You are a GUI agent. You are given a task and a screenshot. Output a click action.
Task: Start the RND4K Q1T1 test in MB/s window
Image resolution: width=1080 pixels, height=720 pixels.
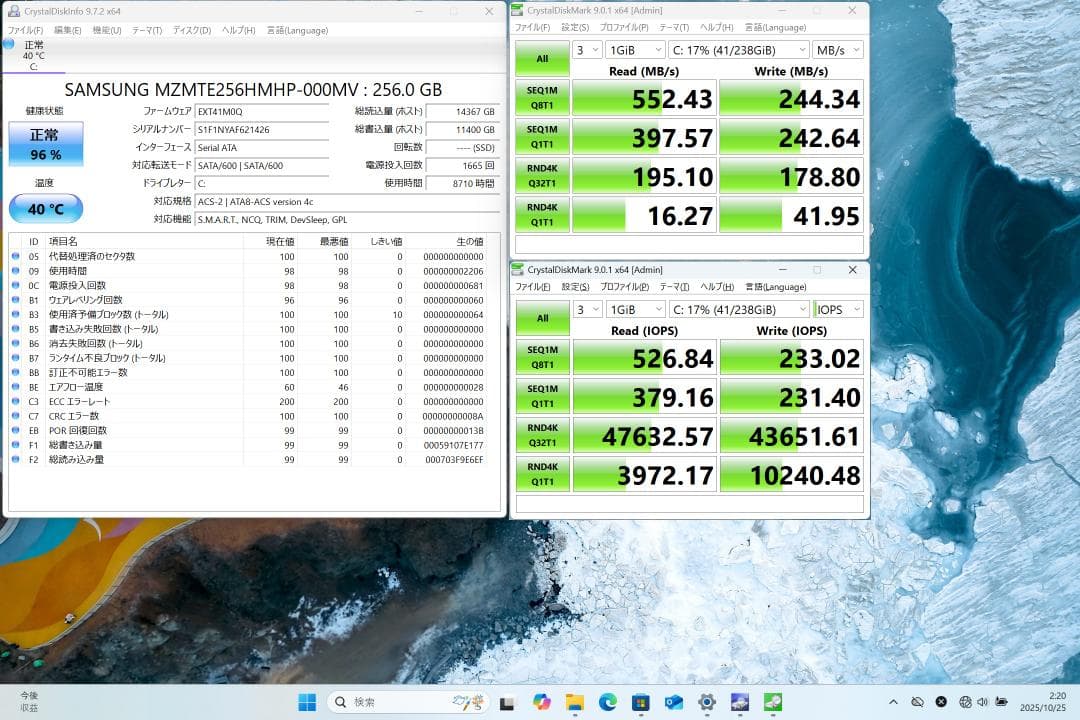tap(541, 214)
